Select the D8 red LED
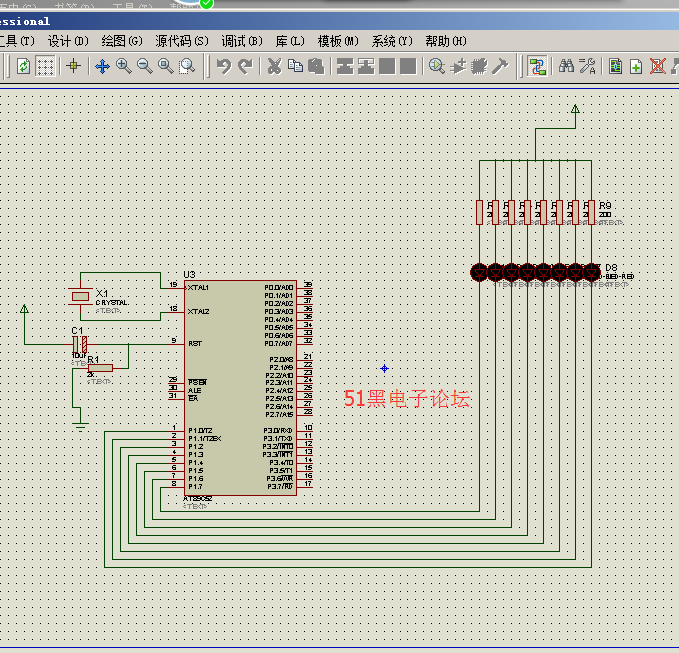This screenshot has height=653, width=679. click(592, 273)
